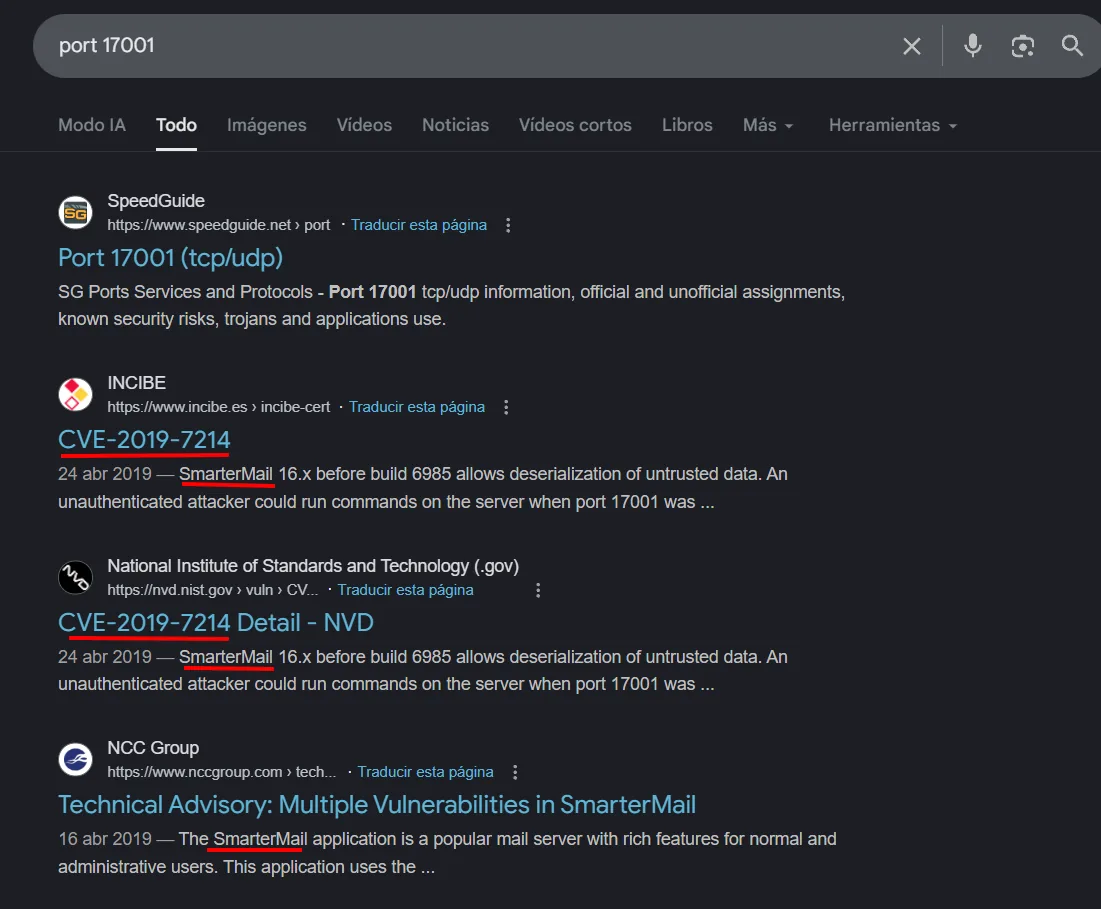Viewport: 1101px width, 909px height.
Task: Open more options for INCIBE result
Action: coord(506,408)
